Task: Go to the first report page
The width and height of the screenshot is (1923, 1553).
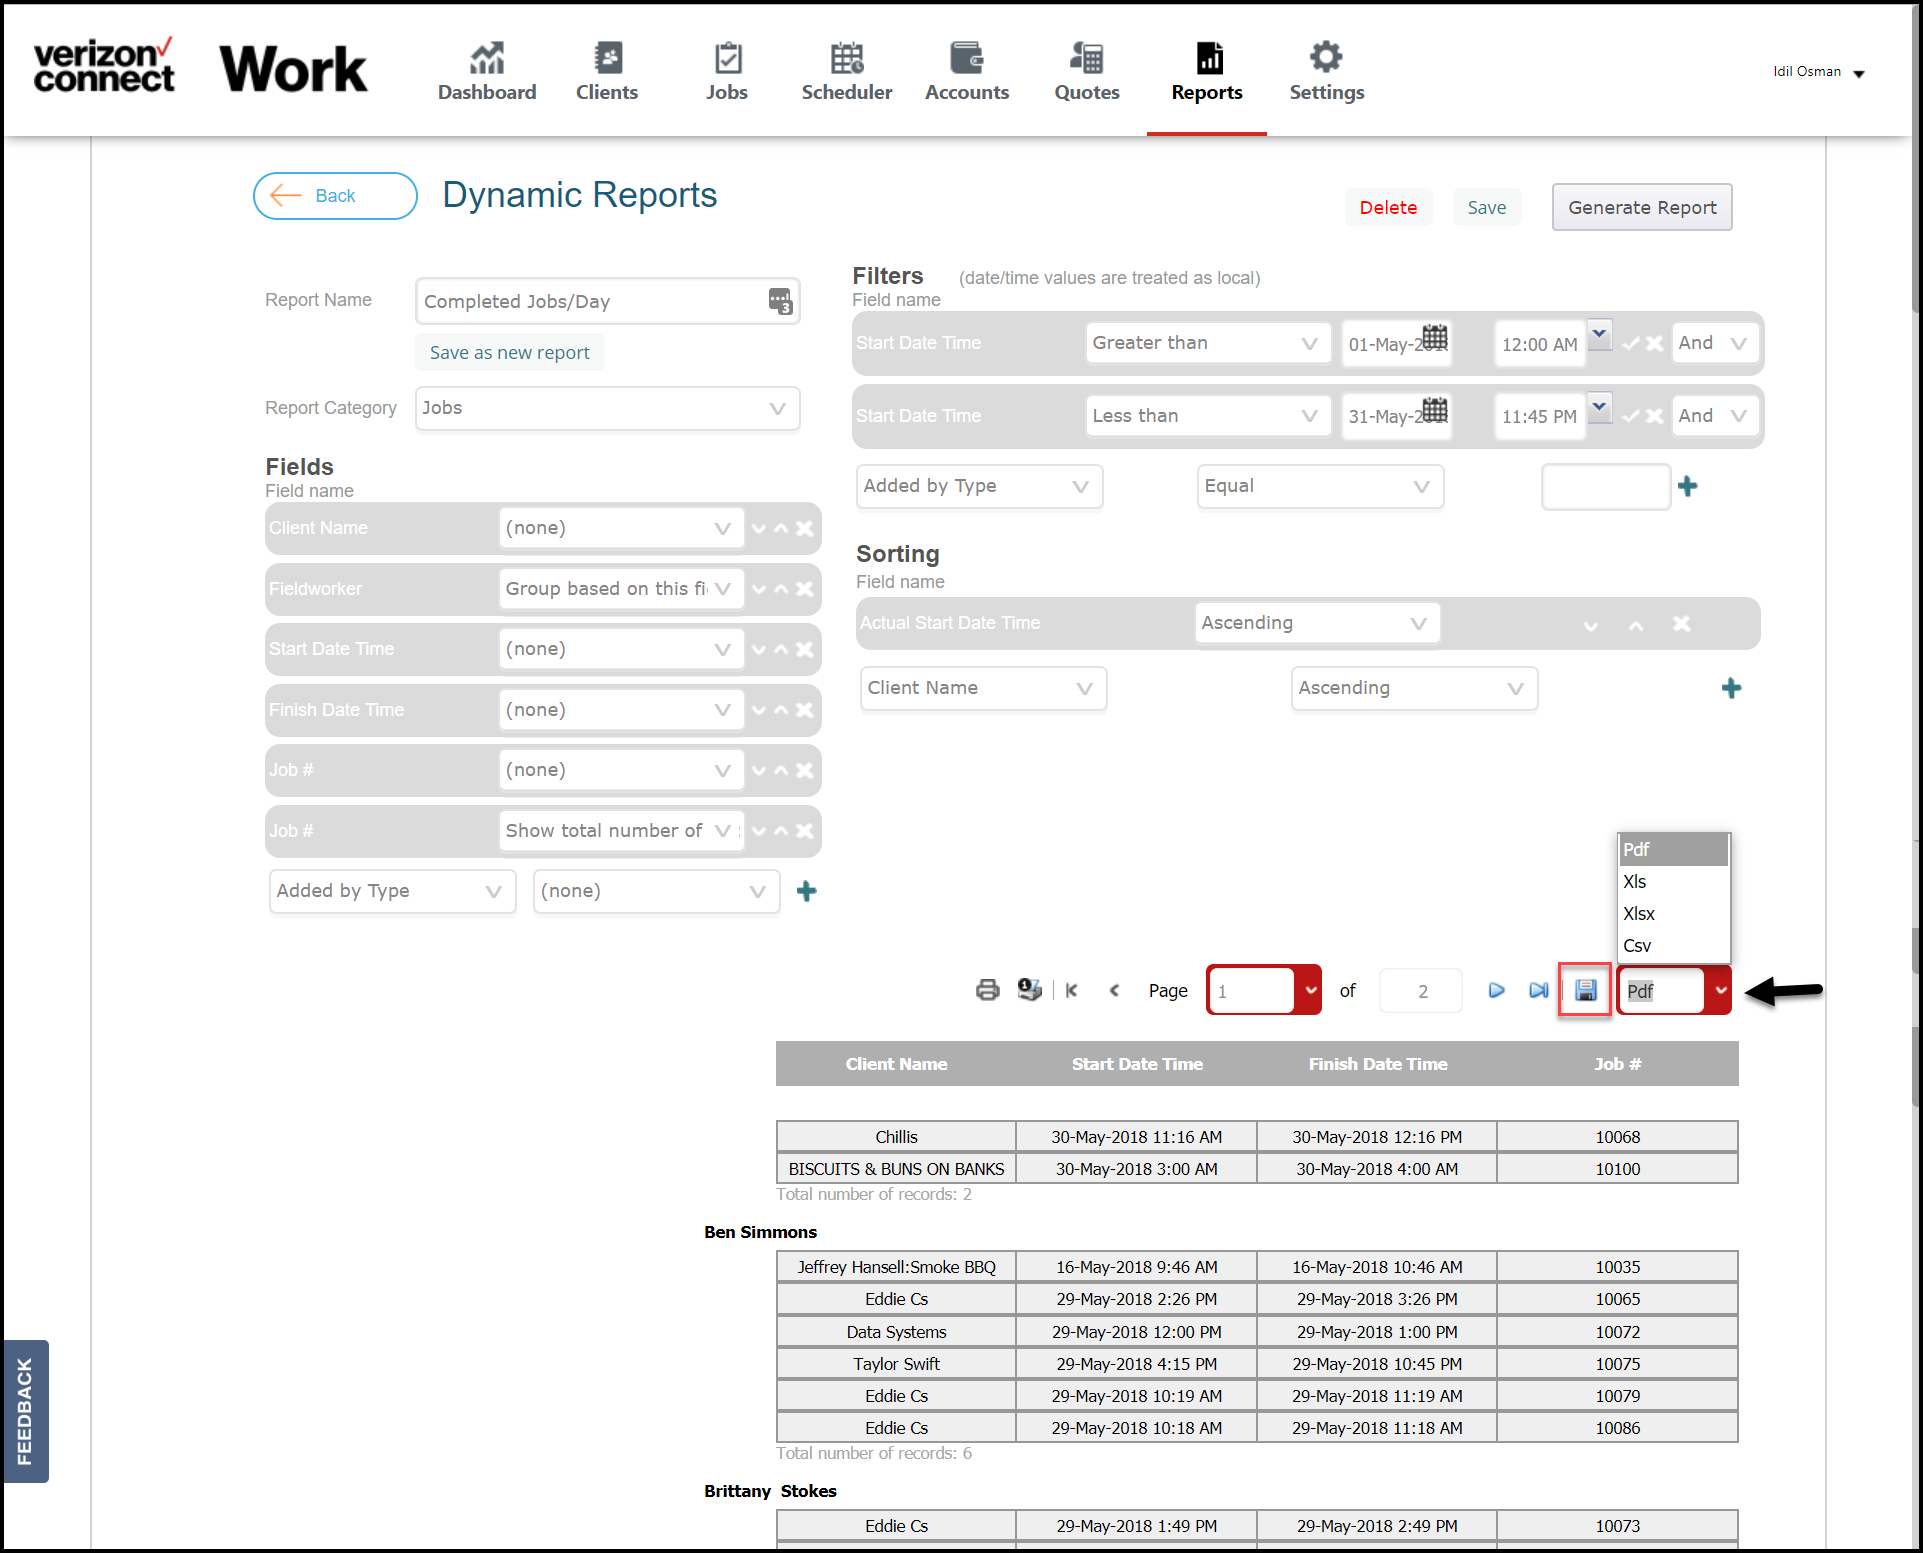Action: coord(1072,990)
